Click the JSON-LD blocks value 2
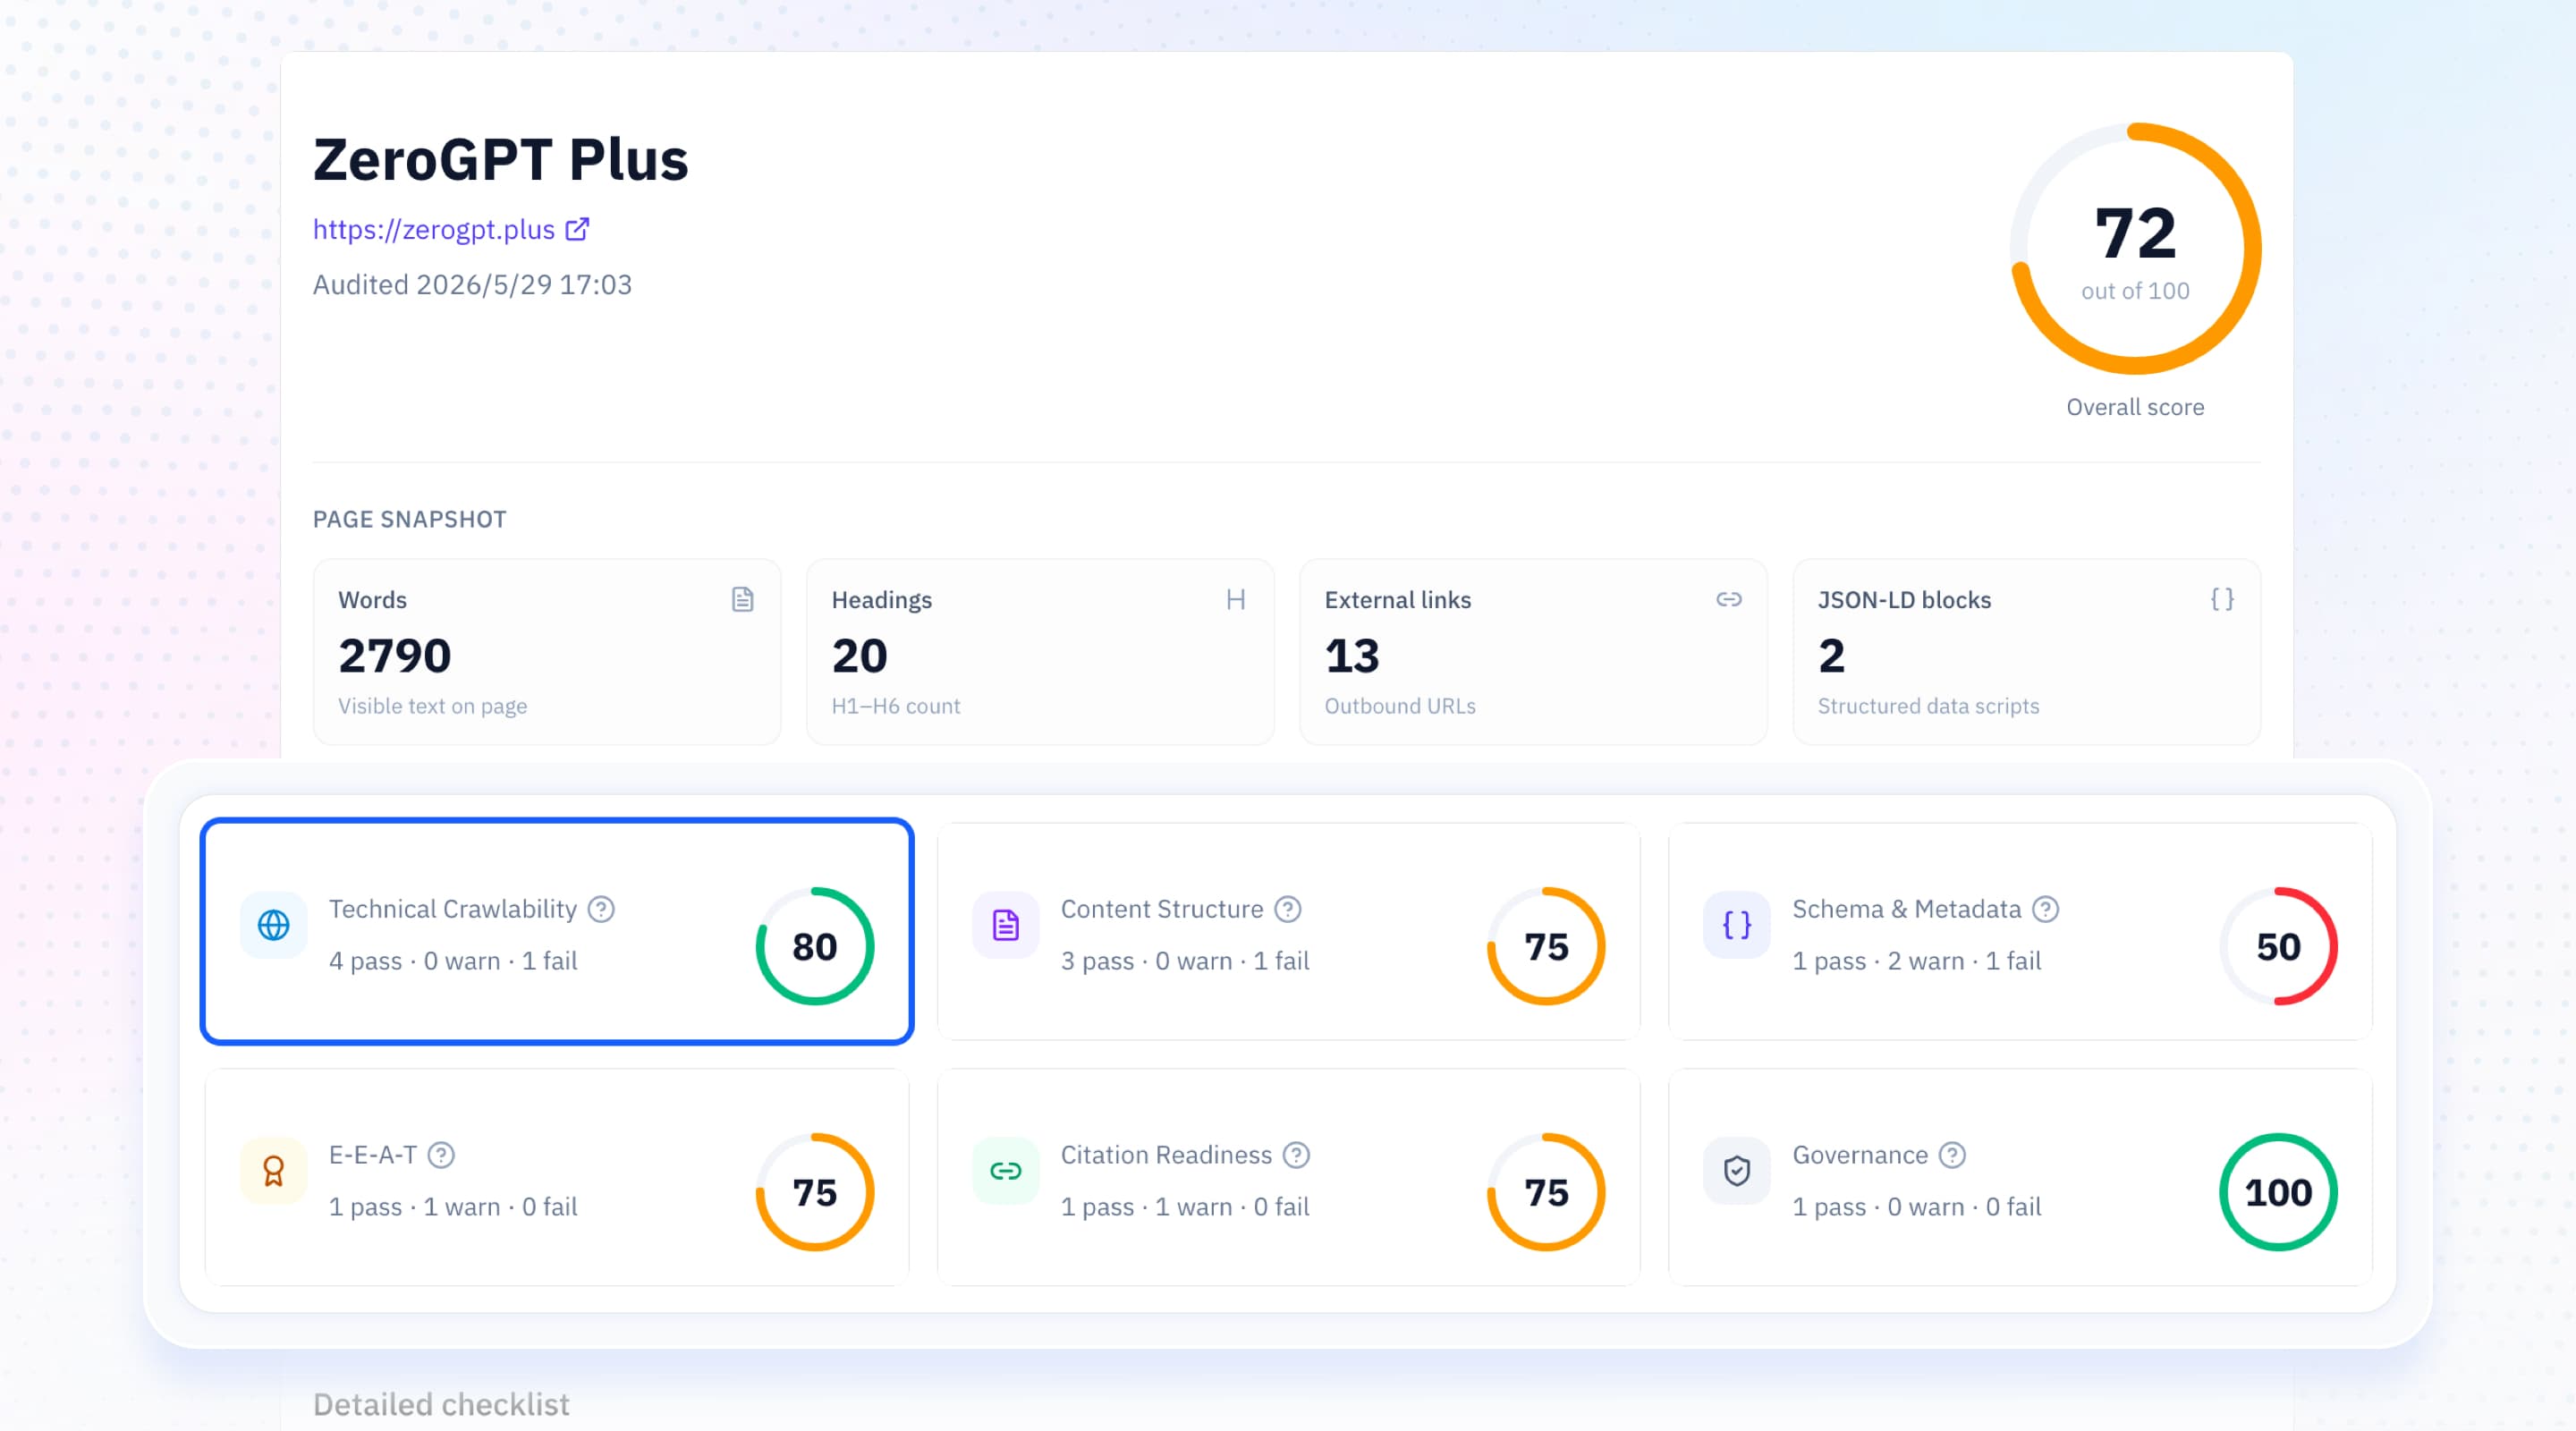This screenshot has width=2576, height=1431. [x=1831, y=656]
